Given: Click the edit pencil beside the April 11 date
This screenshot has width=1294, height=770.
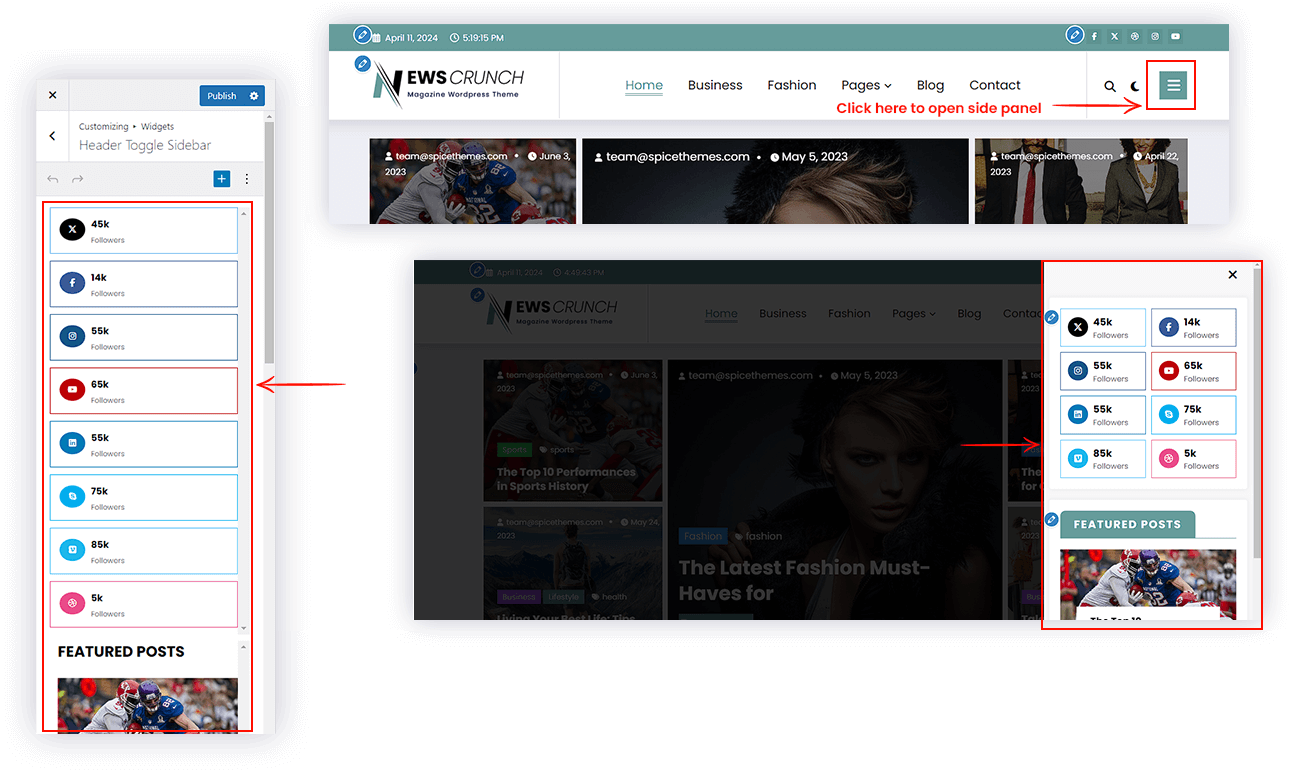Looking at the screenshot, I should click(x=362, y=35).
